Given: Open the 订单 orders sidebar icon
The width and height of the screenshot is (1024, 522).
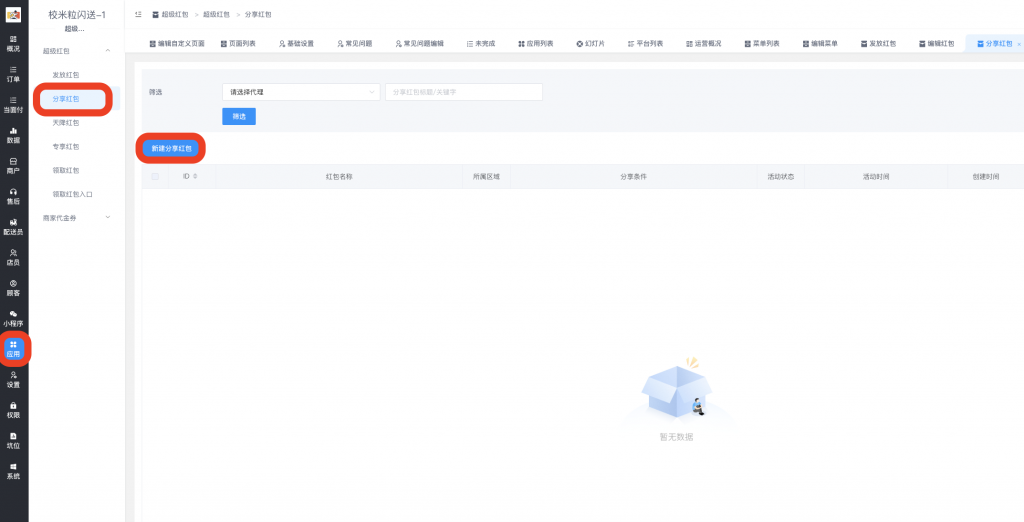Looking at the screenshot, I should click(x=13, y=74).
